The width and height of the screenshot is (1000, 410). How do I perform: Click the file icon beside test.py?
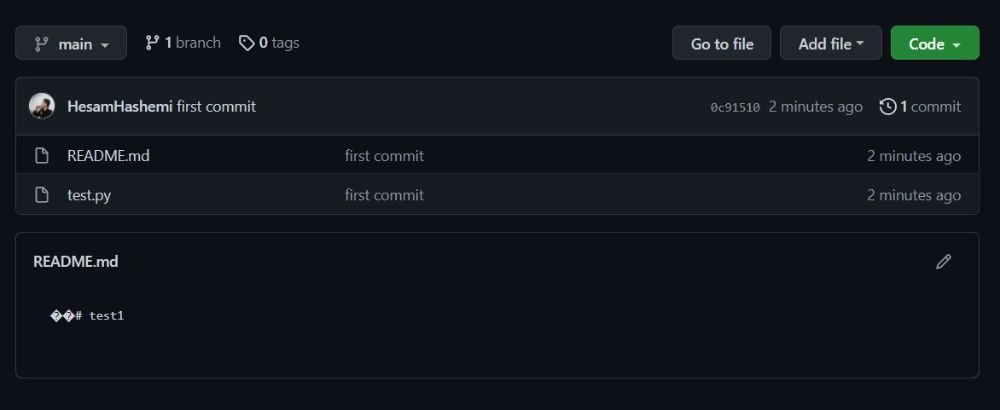[41, 194]
